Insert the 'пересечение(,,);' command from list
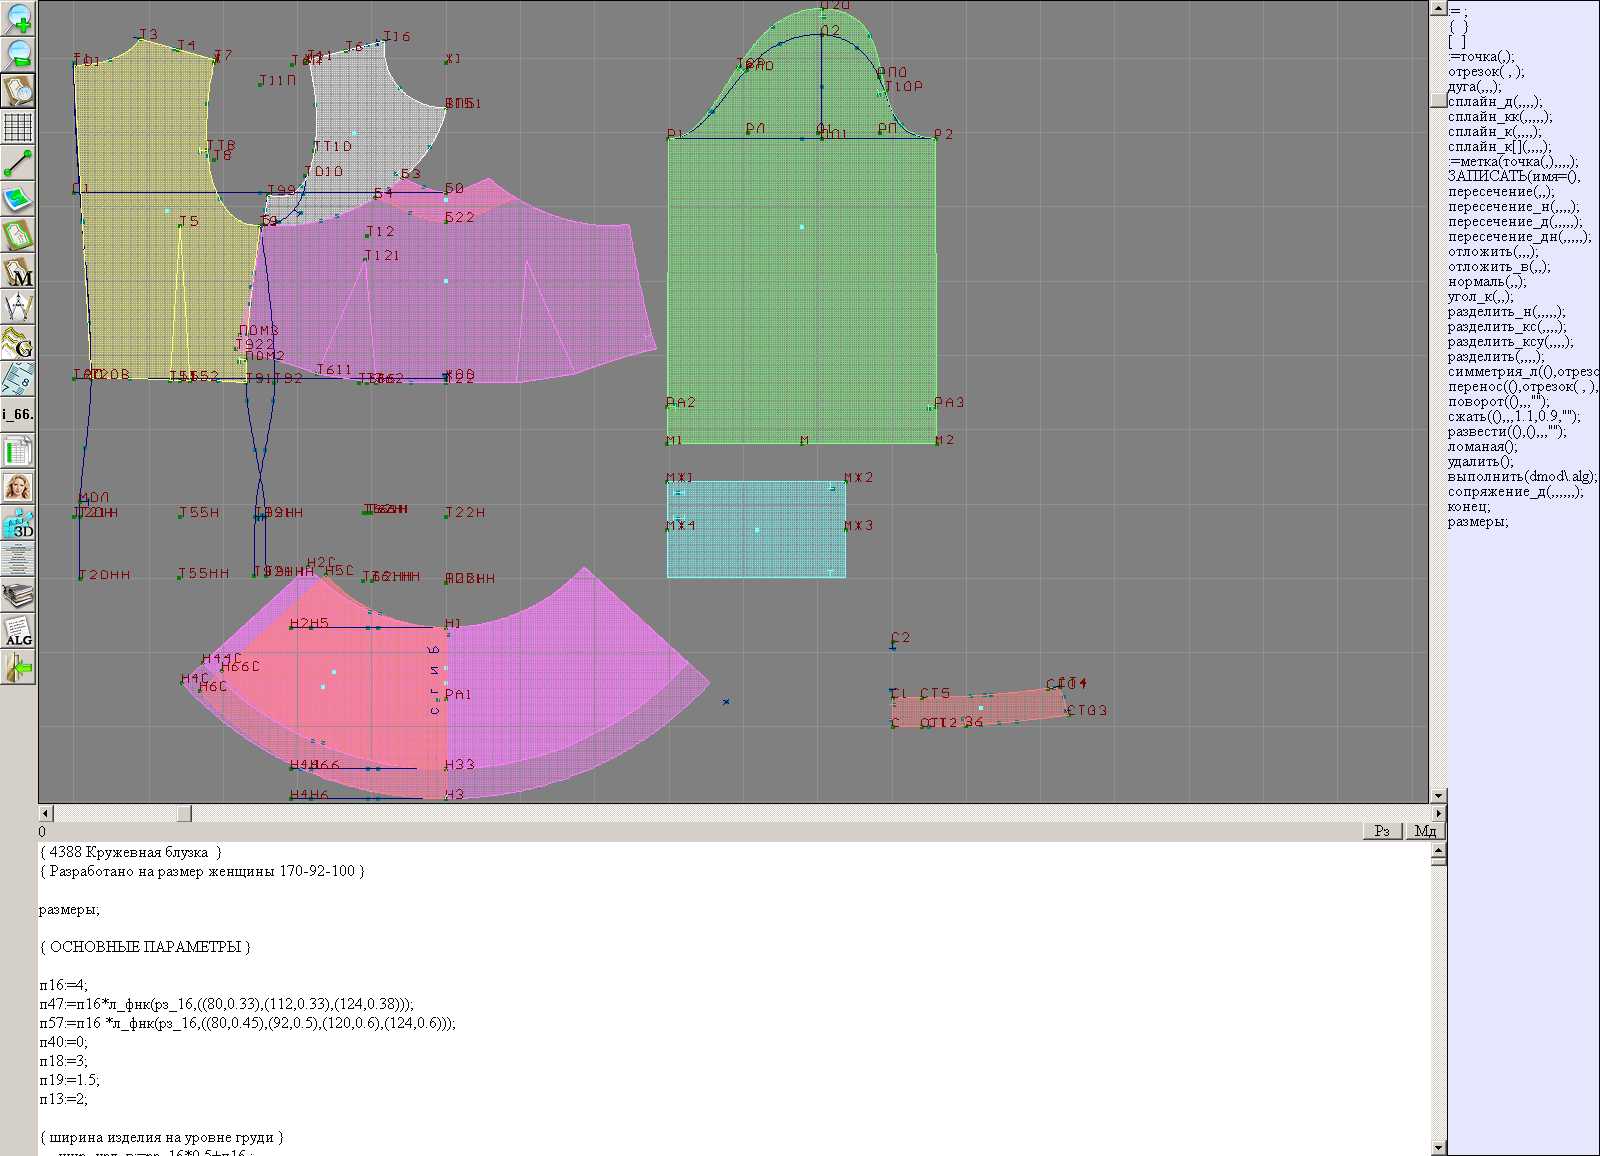 click(1501, 192)
